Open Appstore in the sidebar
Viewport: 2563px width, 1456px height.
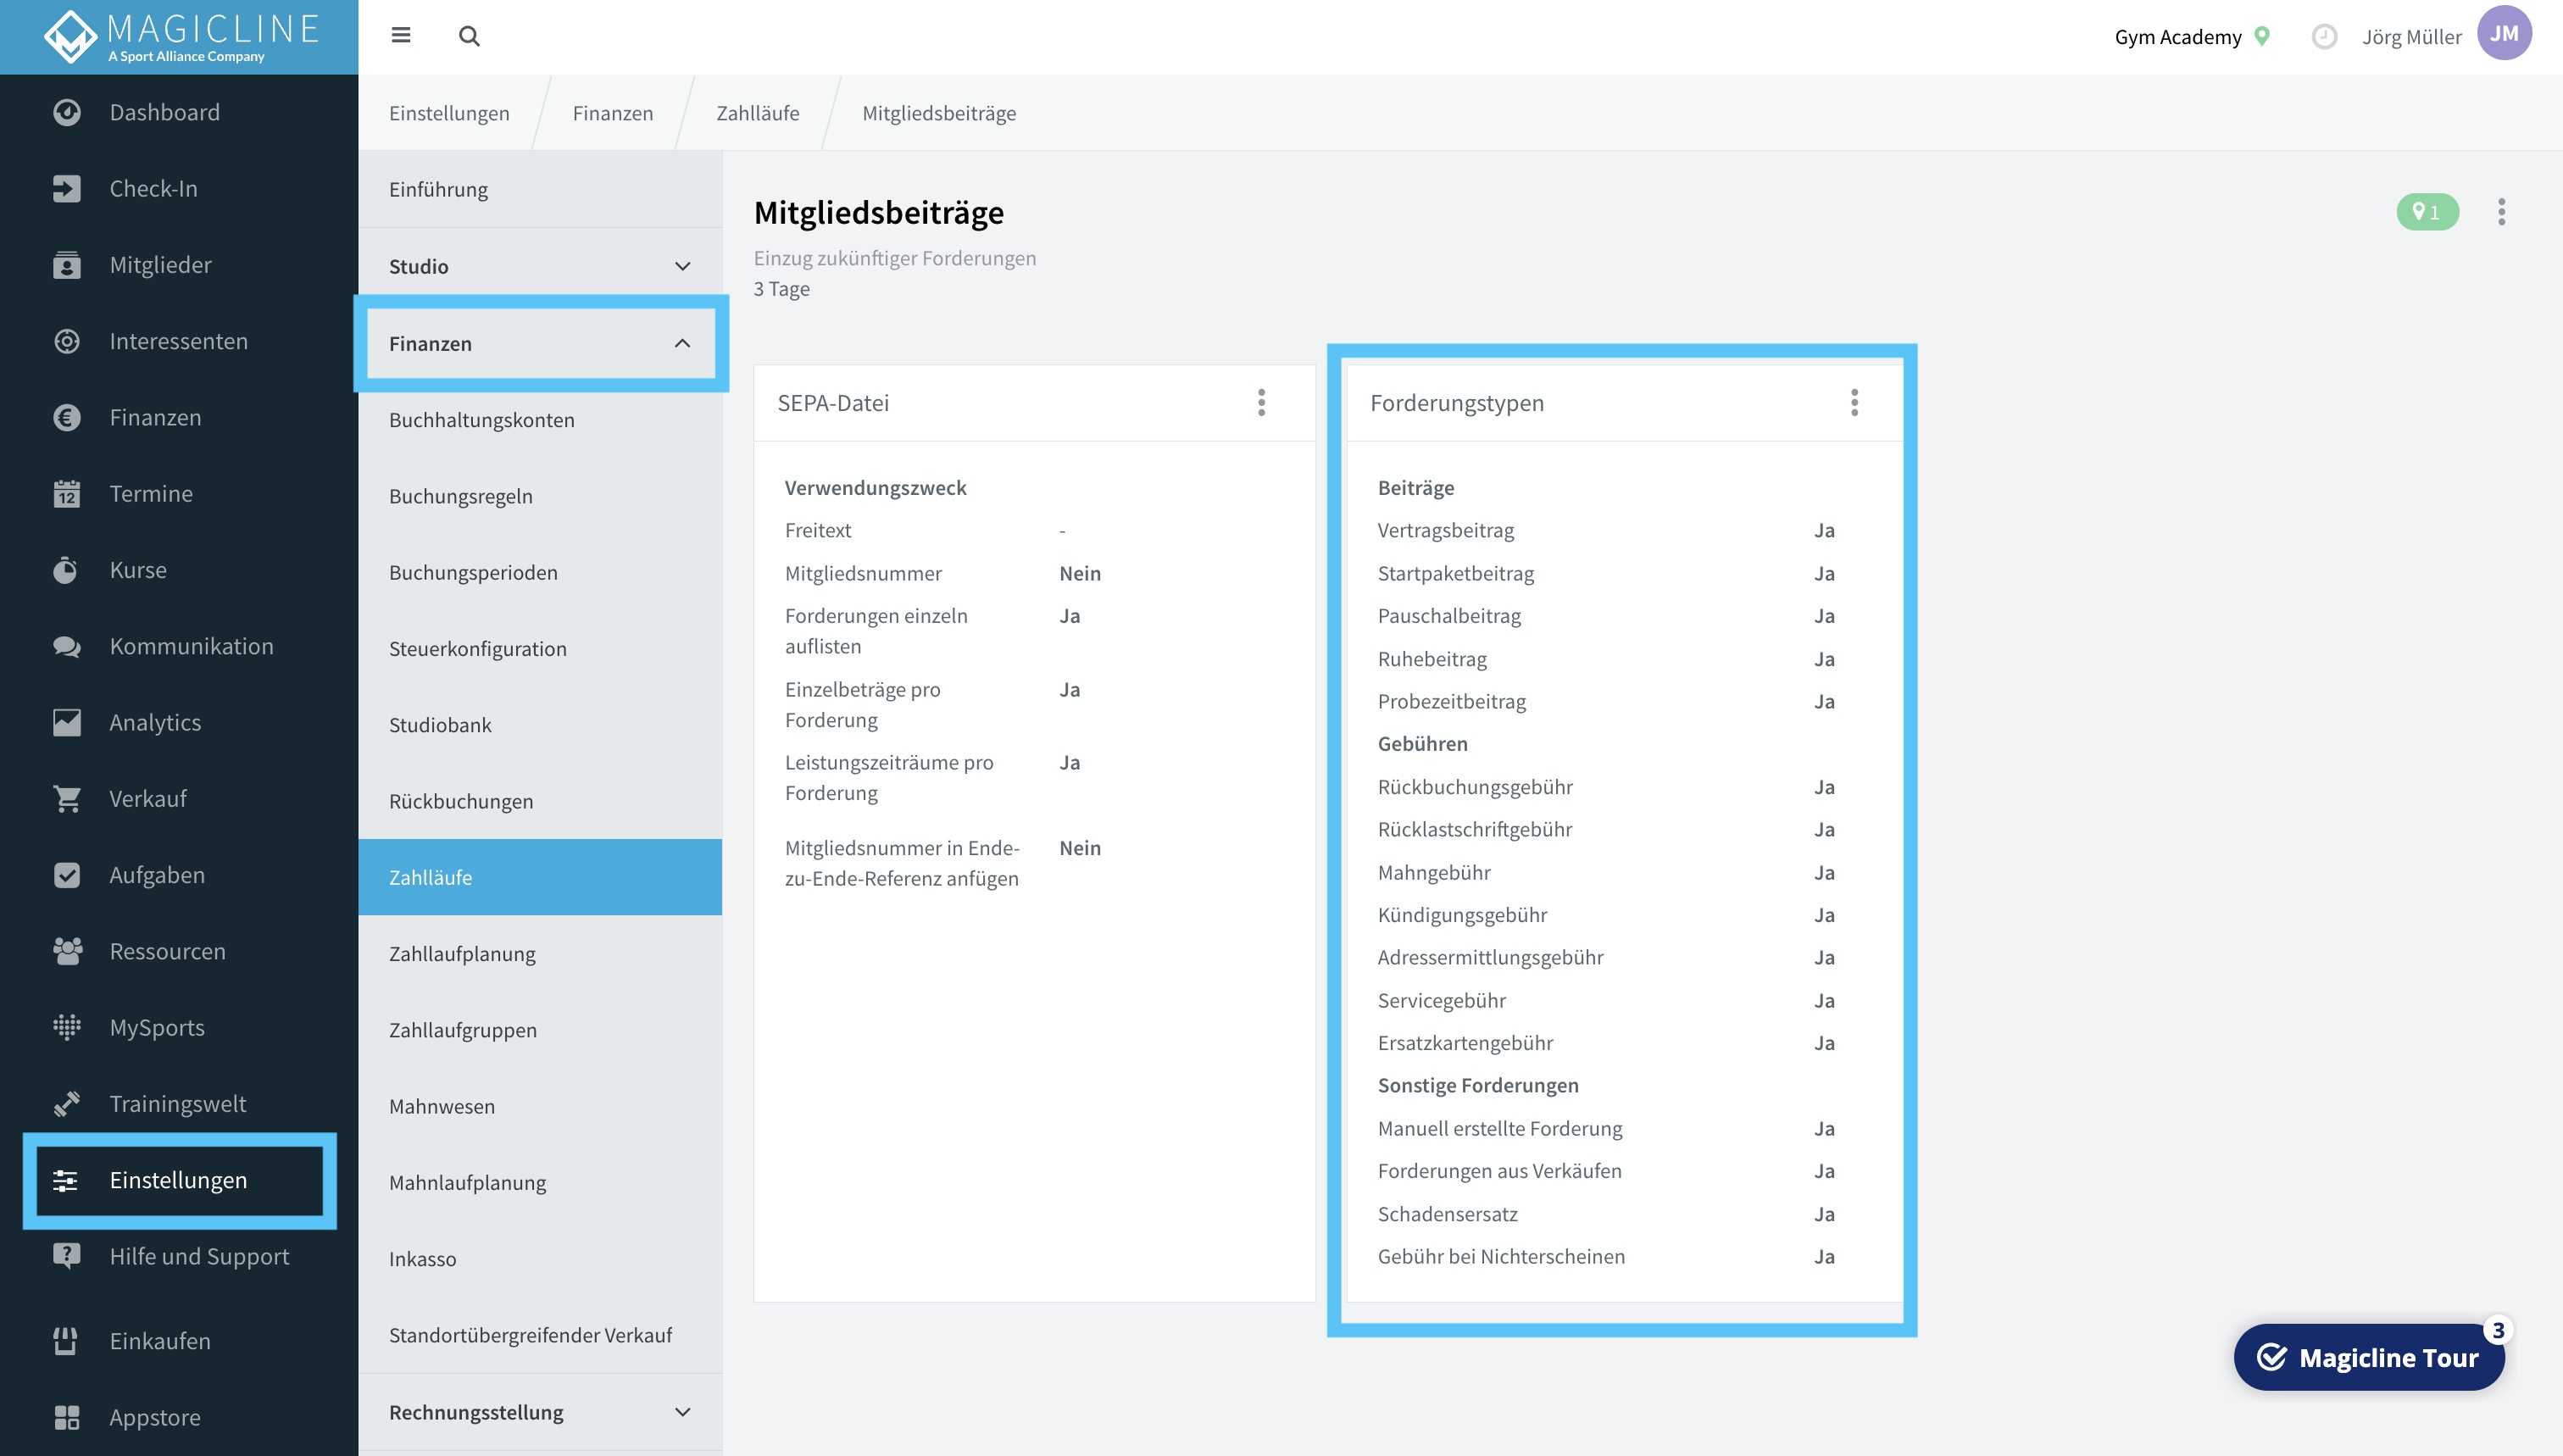pyautogui.click(x=179, y=1417)
